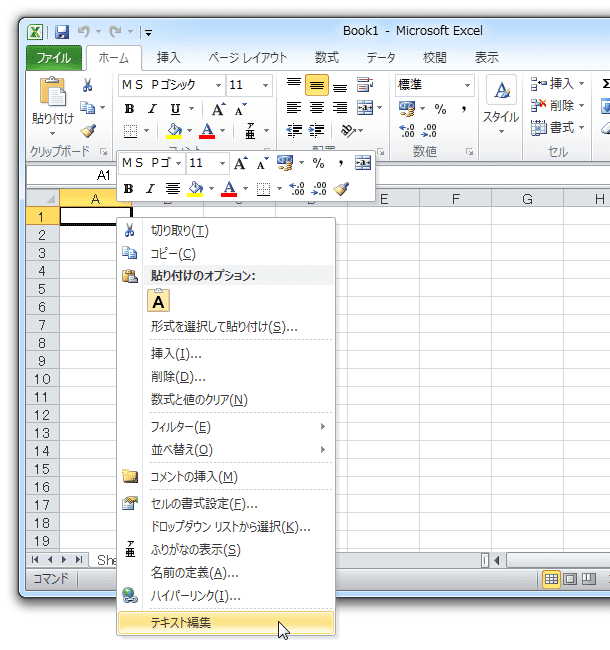Viewport: 610px width, 650px height.
Task: Toggle Italic in the ribbon
Action: [x=152, y=109]
